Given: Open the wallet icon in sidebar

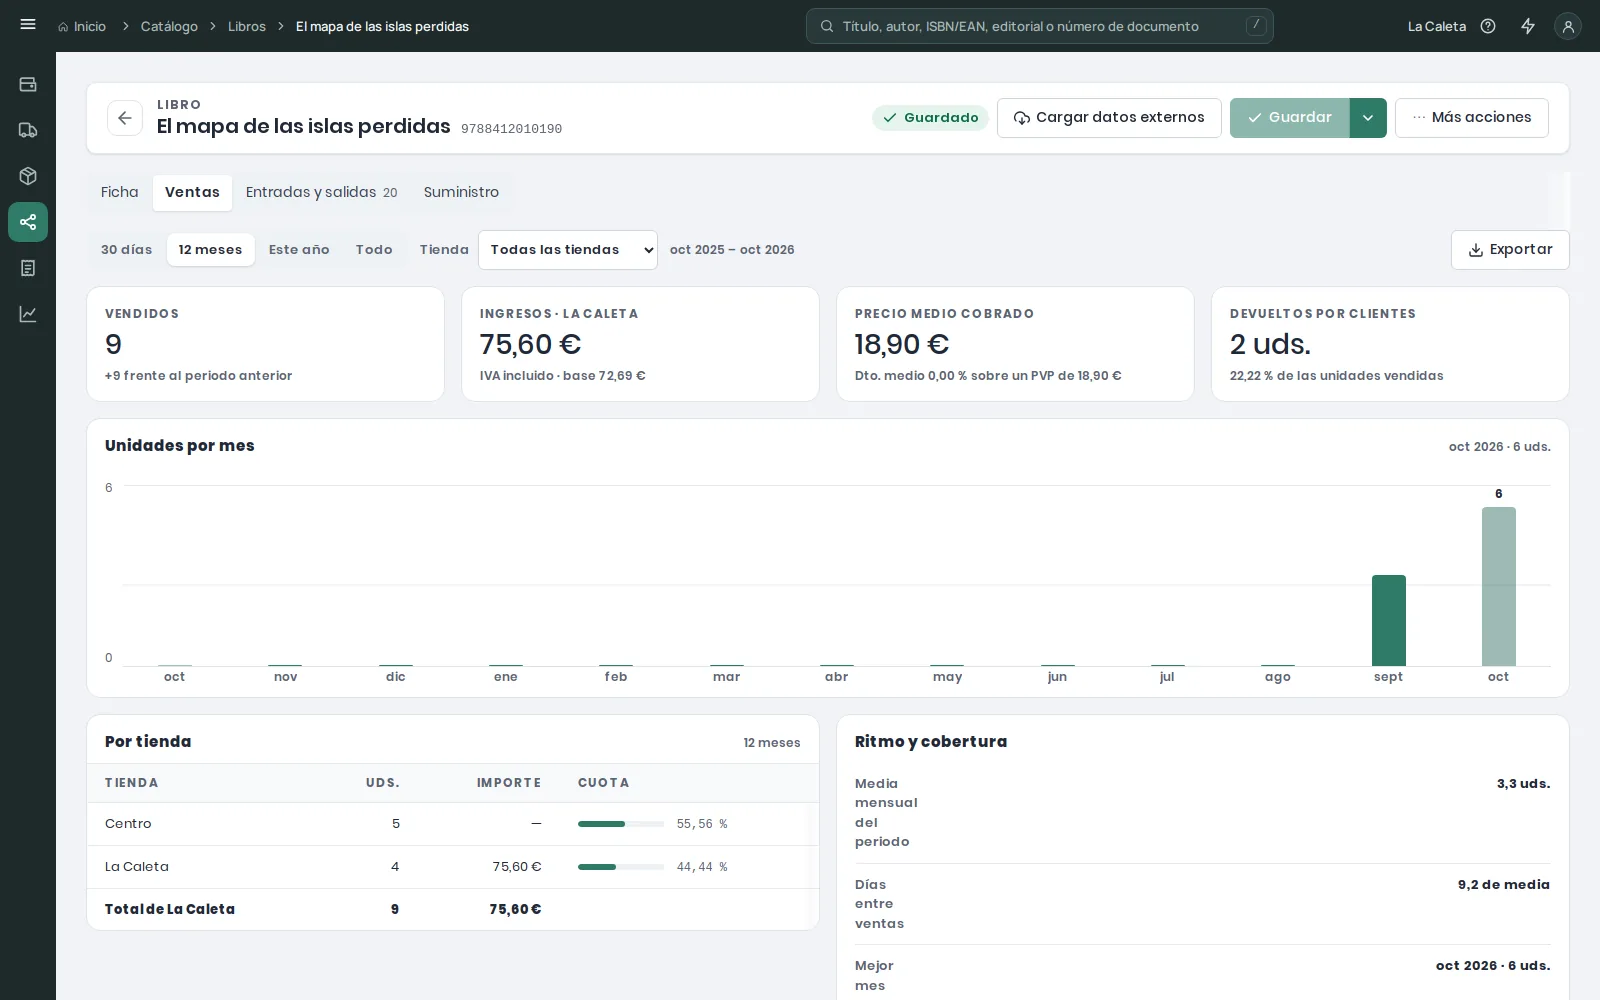Looking at the screenshot, I should point(28,85).
